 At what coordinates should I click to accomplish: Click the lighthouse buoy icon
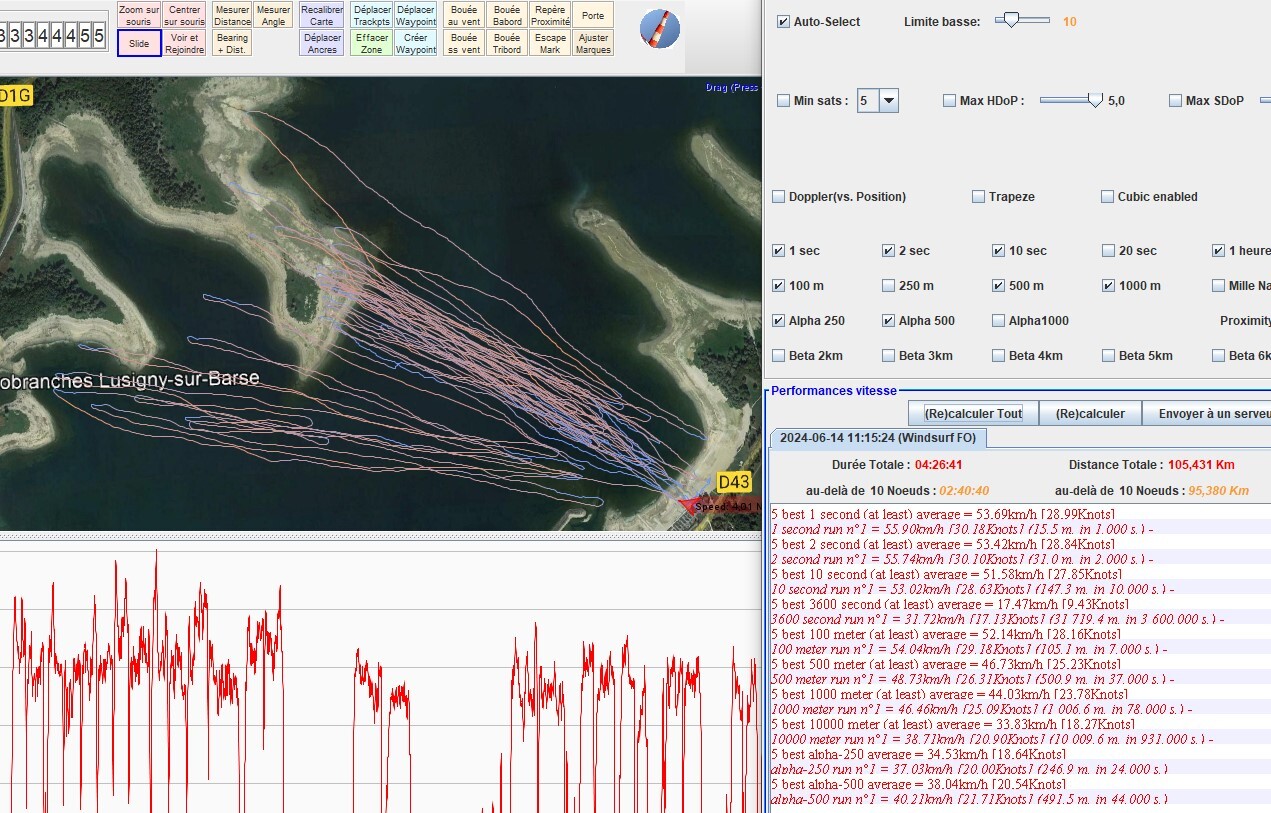(660, 28)
